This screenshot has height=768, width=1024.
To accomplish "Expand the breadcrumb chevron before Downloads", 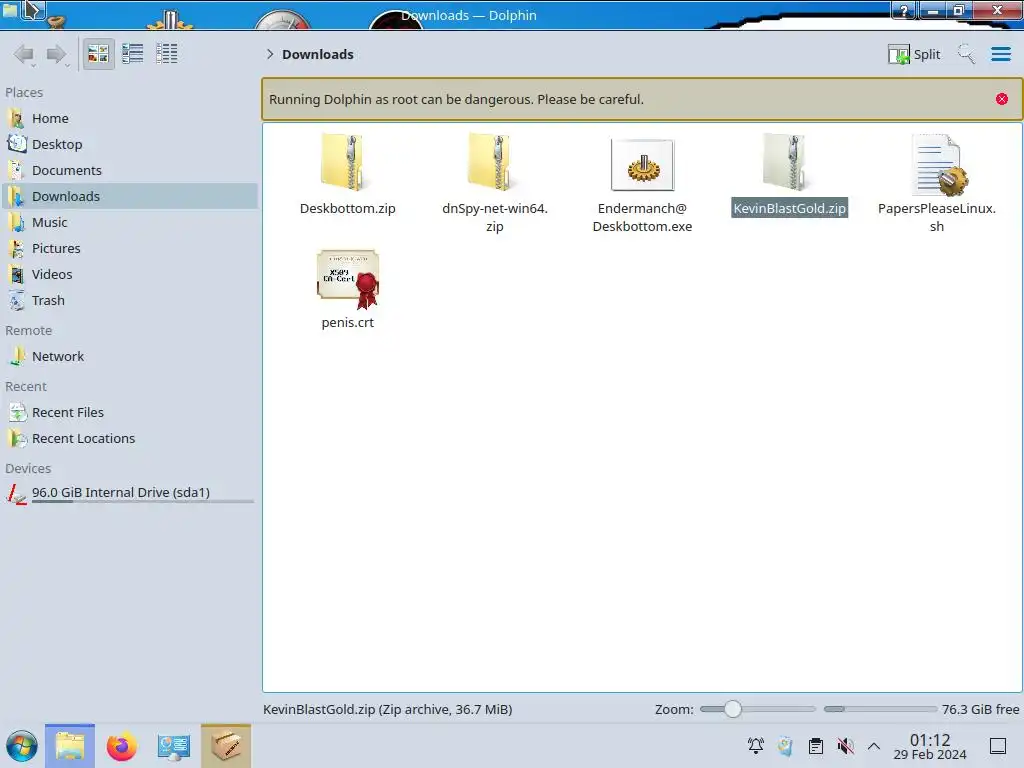I will click(270, 54).
